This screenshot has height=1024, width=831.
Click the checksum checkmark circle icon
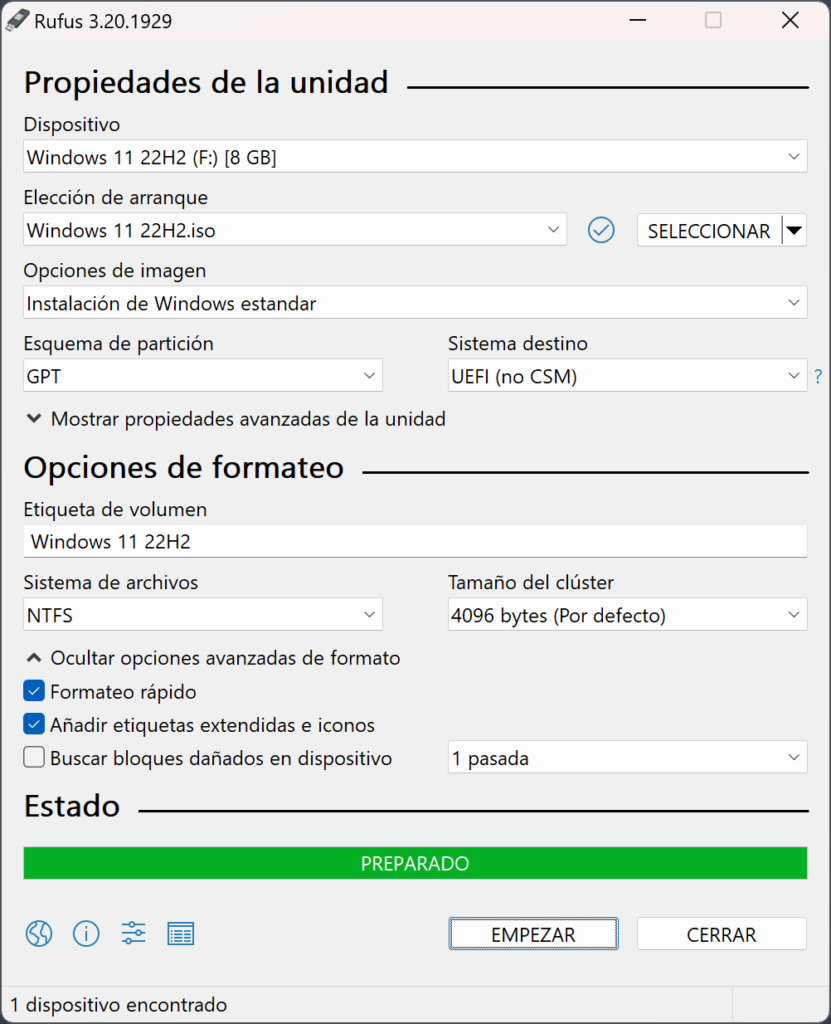(x=601, y=231)
